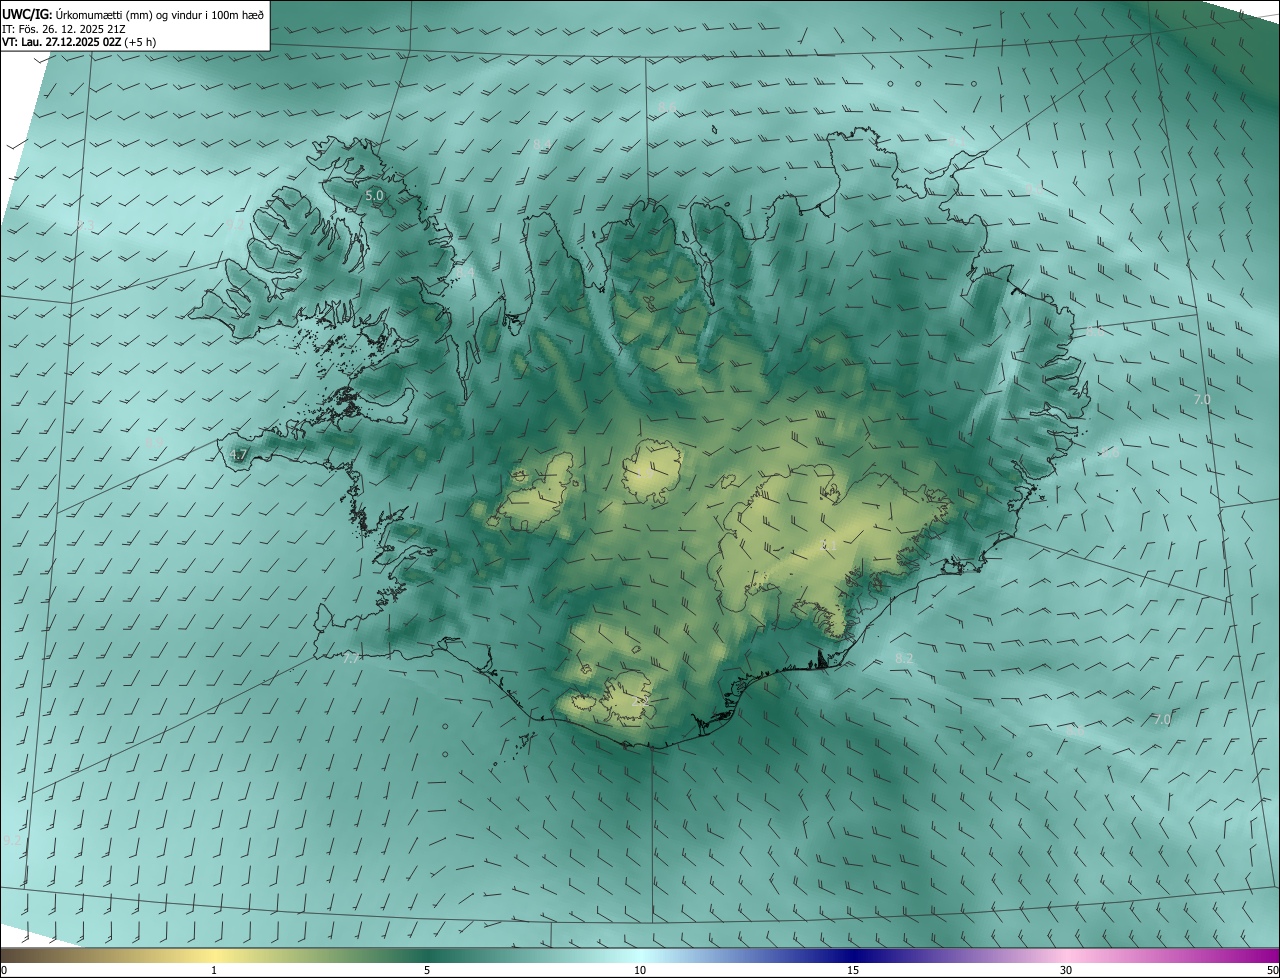Click the "0" label on the color scale

tap(4, 970)
